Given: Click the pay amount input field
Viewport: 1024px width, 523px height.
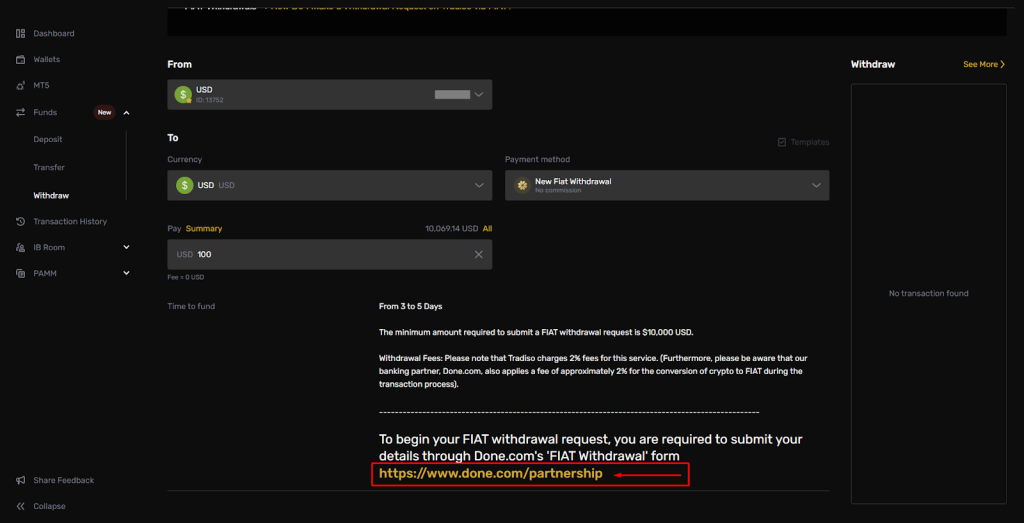Looking at the screenshot, I should coord(320,255).
